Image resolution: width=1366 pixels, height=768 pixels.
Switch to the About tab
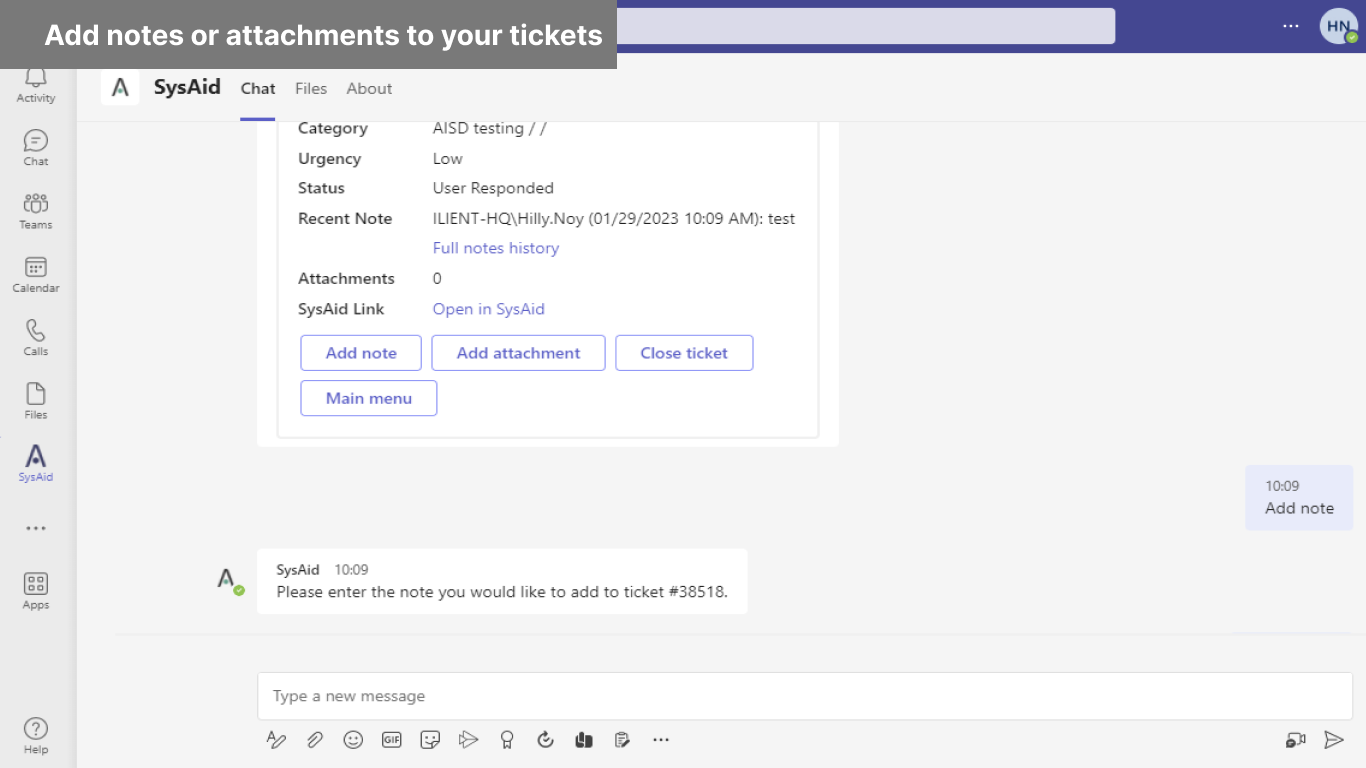tap(369, 88)
